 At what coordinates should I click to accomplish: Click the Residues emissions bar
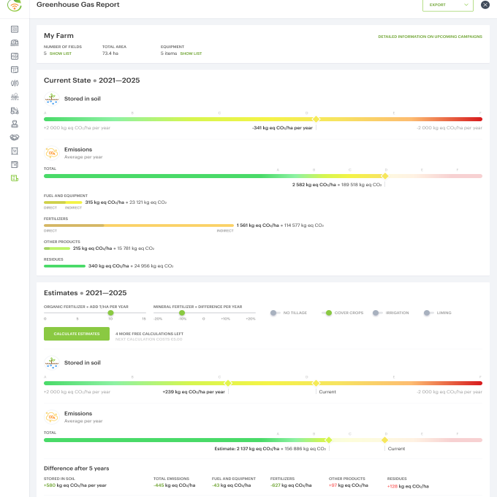pyautogui.click(x=65, y=266)
